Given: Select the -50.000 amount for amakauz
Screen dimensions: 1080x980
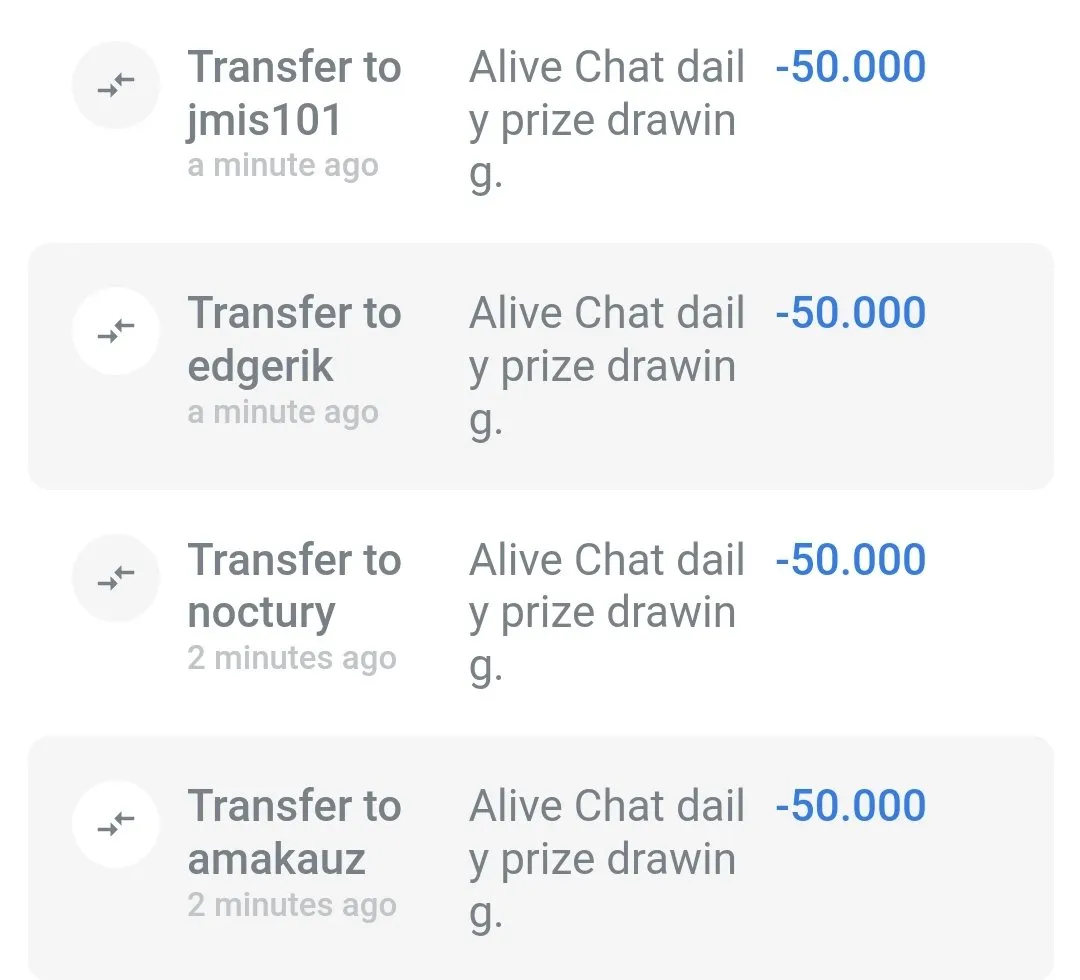Looking at the screenshot, I should coord(850,806).
